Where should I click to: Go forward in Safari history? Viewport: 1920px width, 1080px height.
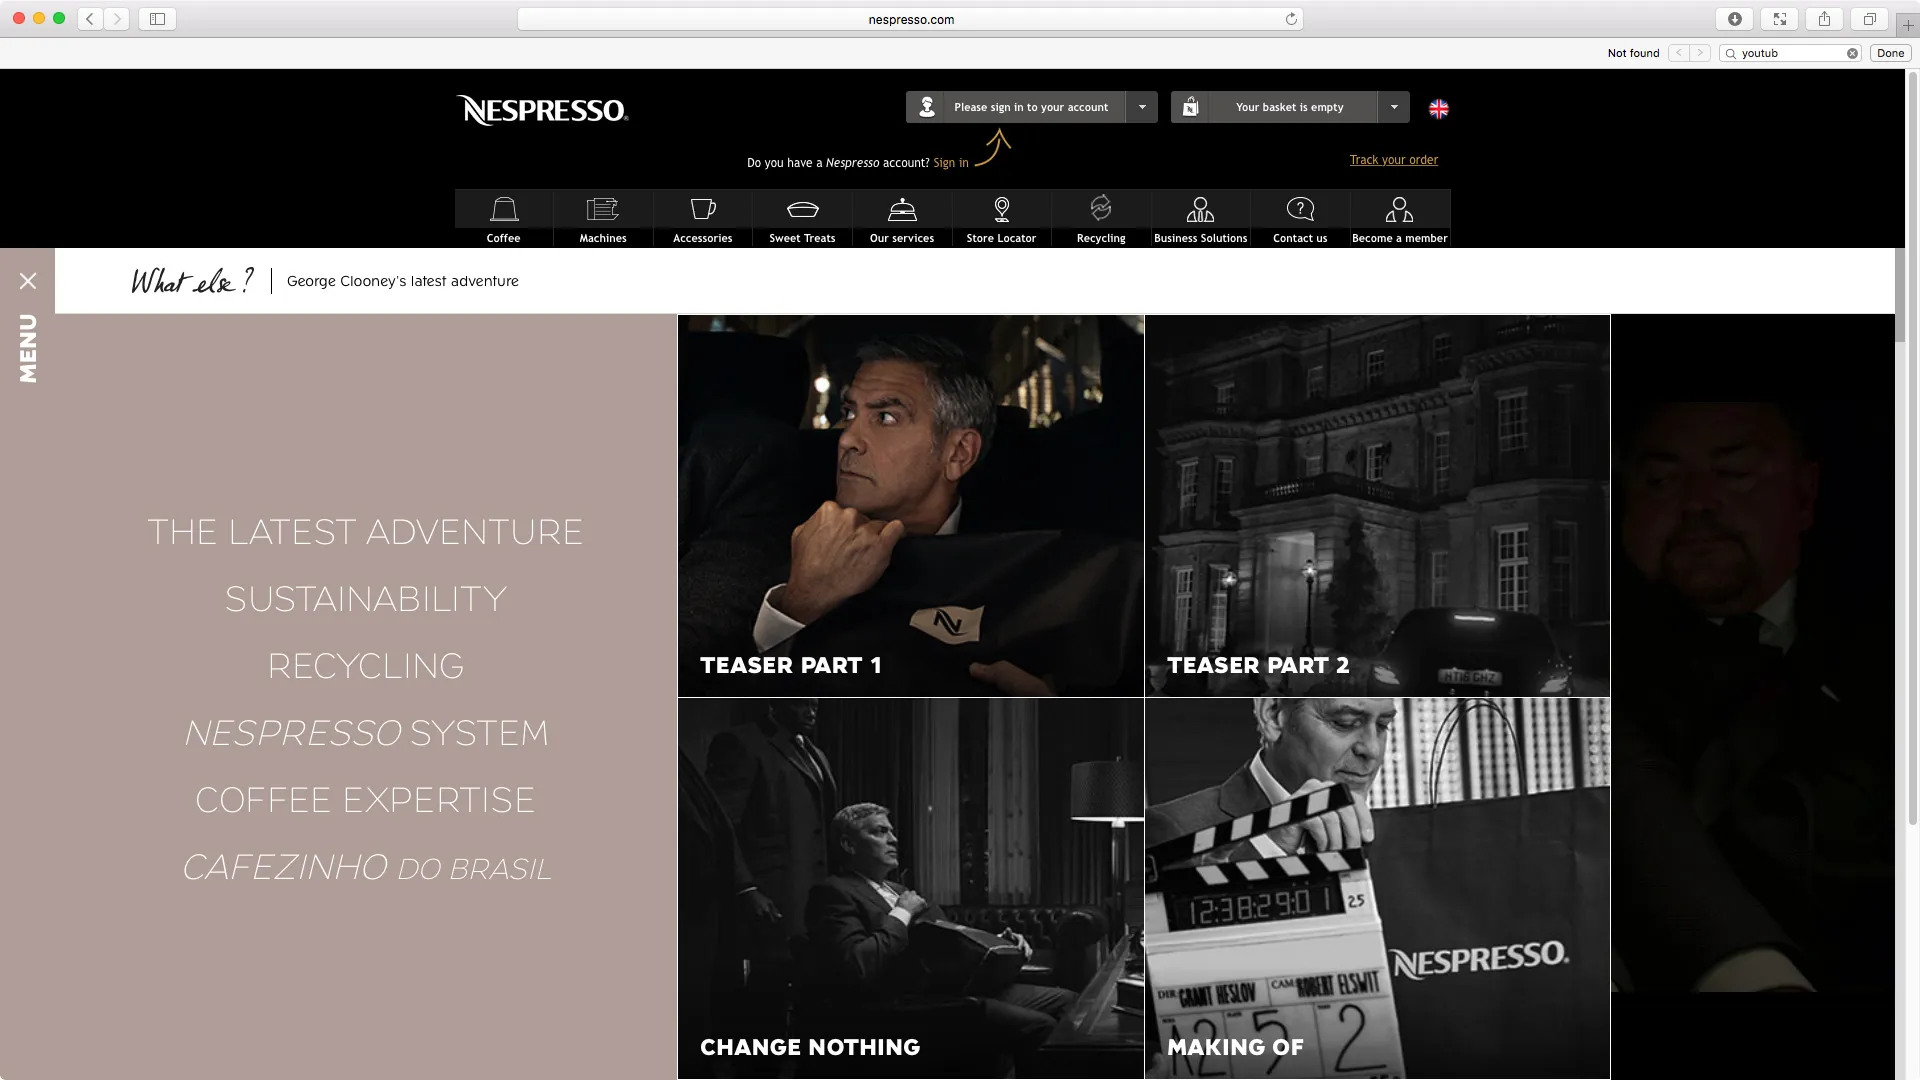coord(117,19)
